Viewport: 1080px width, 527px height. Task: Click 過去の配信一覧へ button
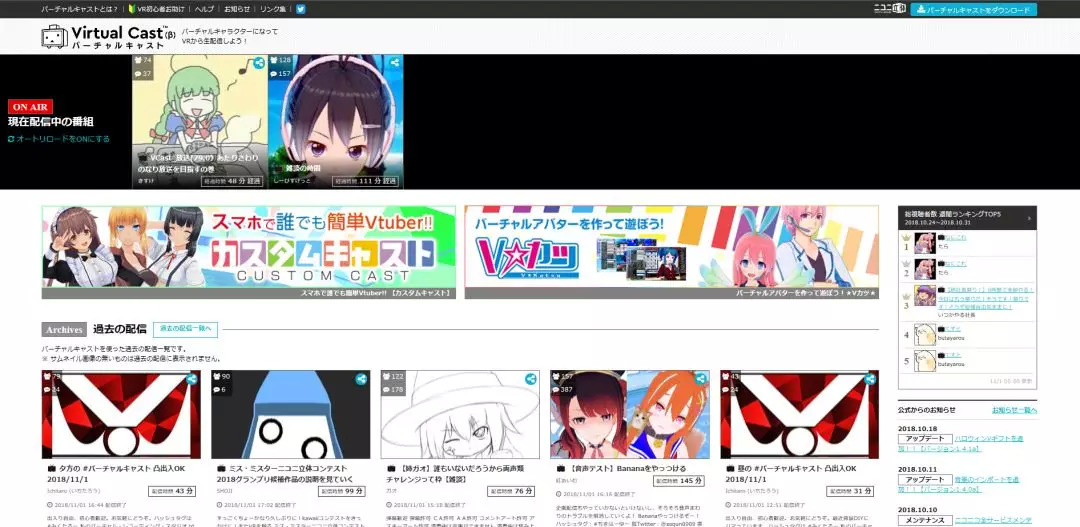point(185,329)
